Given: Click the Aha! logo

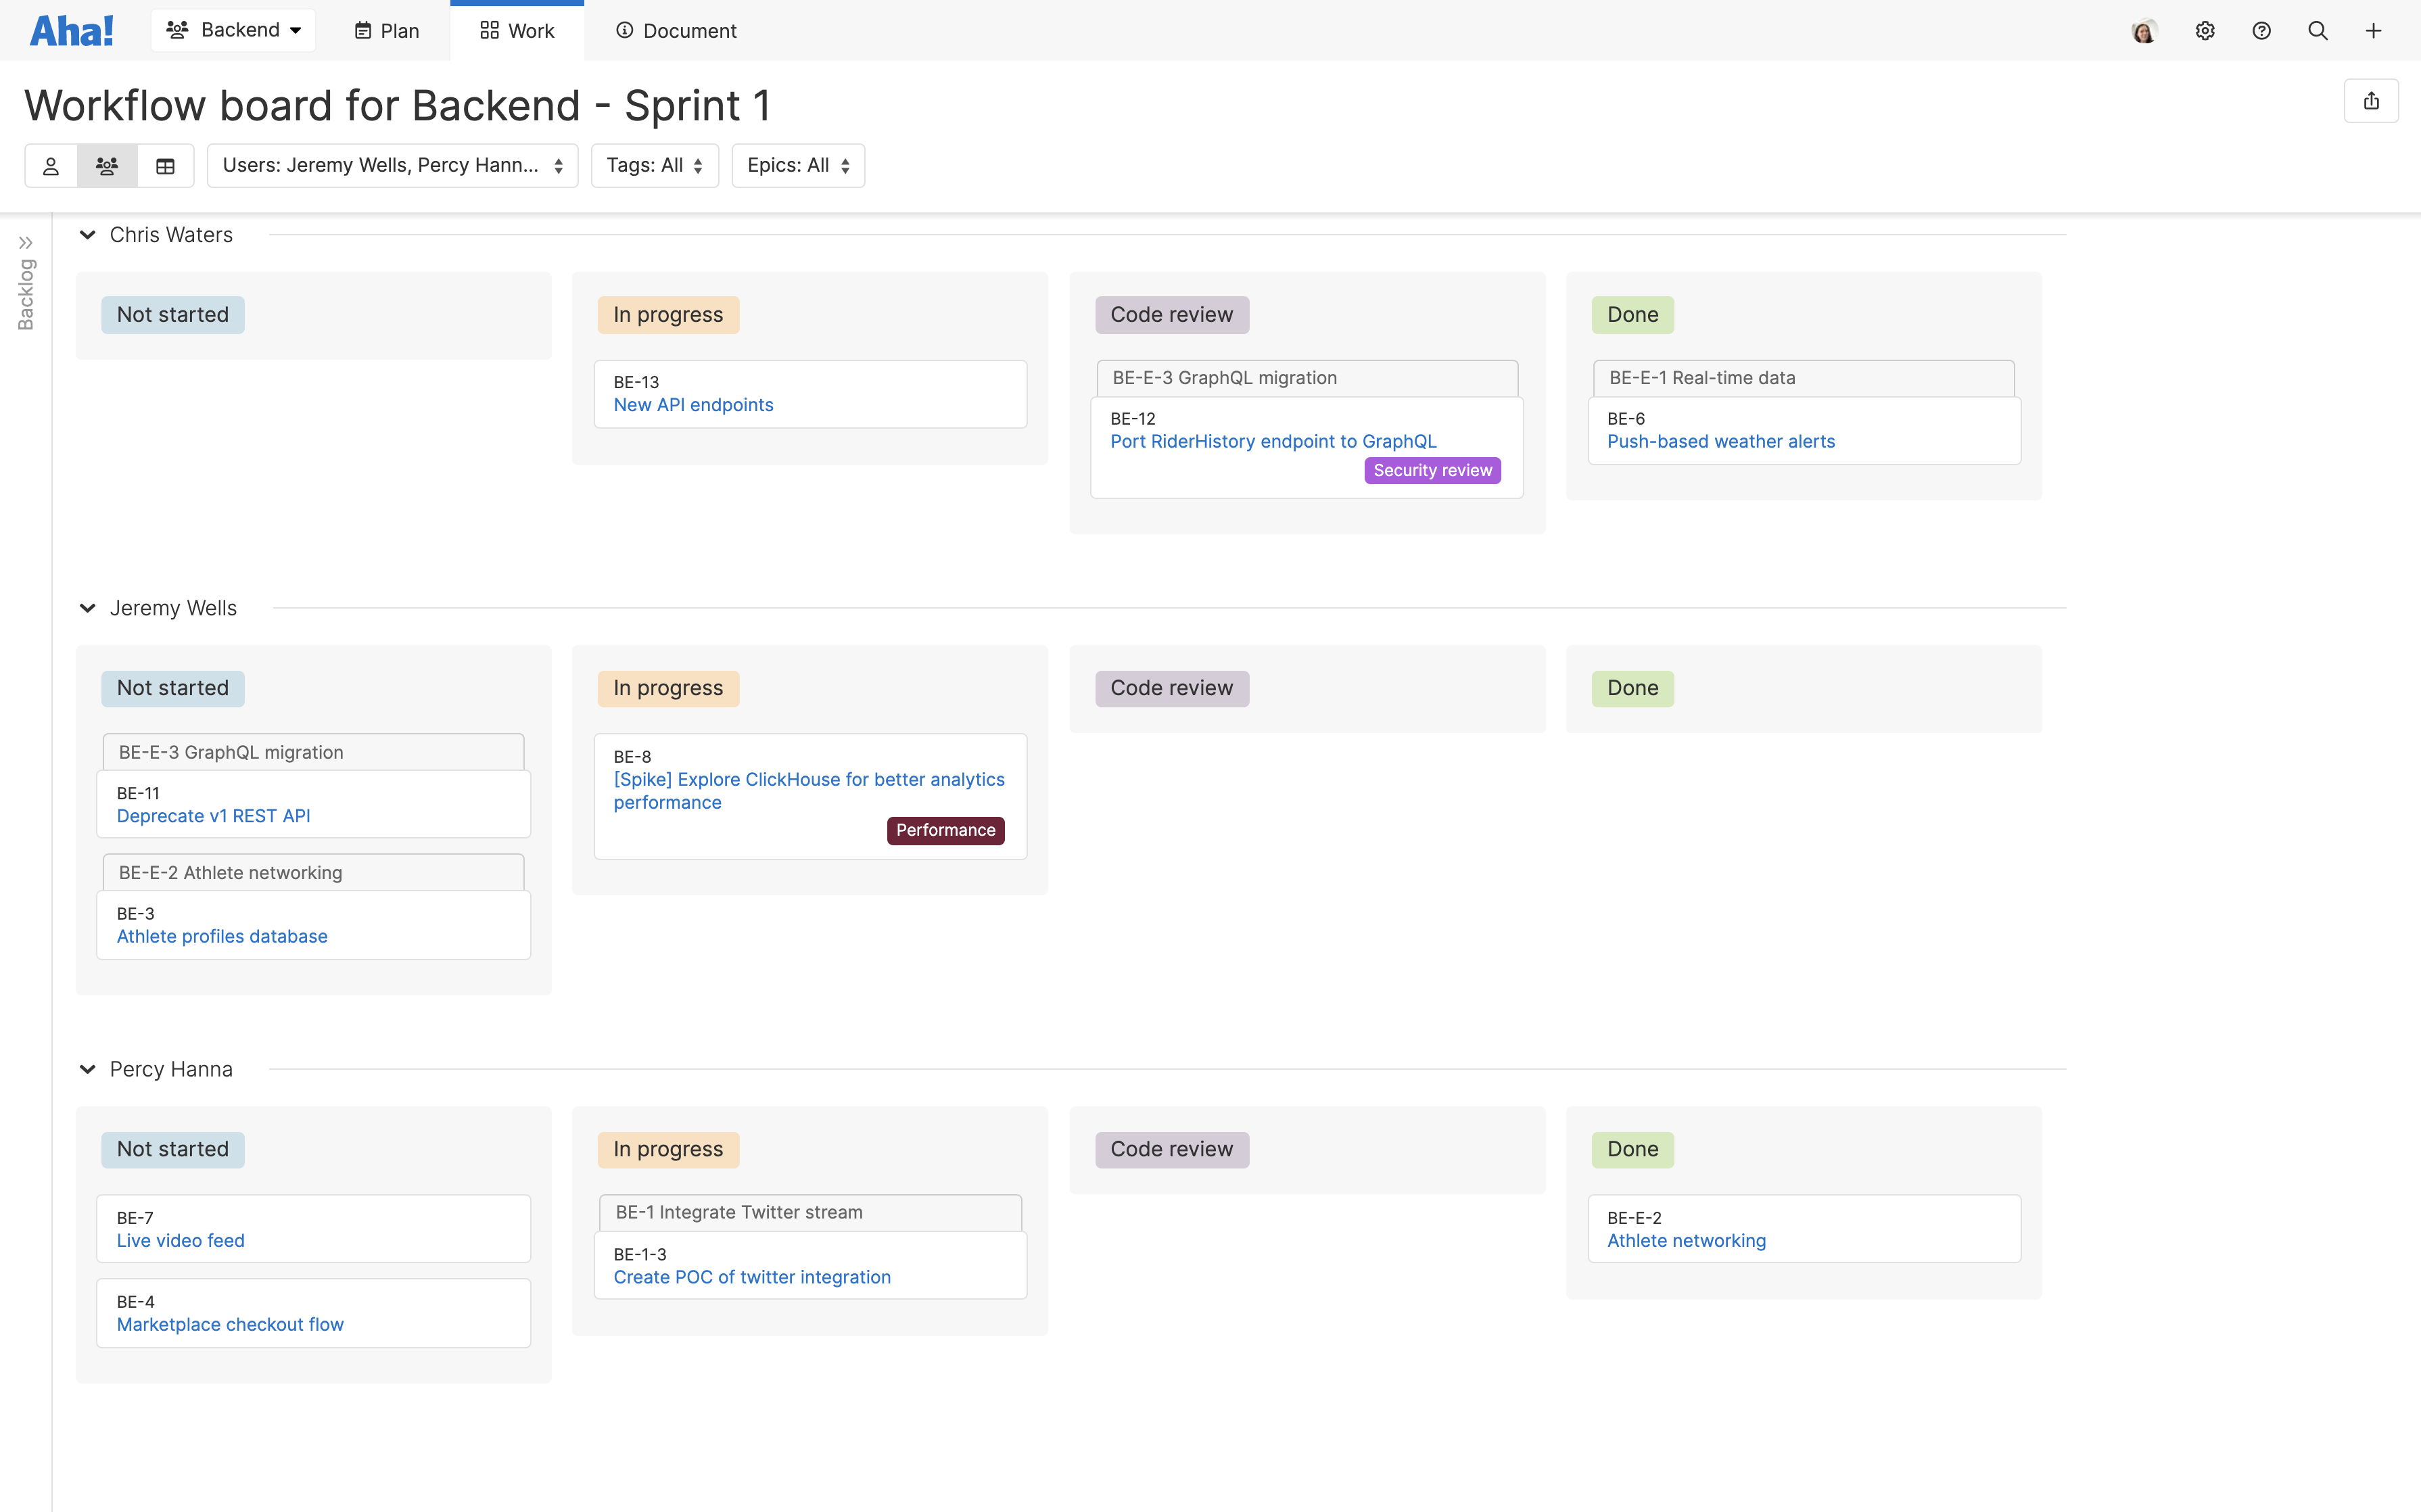Looking at the screenshot, I should point(71,30).
